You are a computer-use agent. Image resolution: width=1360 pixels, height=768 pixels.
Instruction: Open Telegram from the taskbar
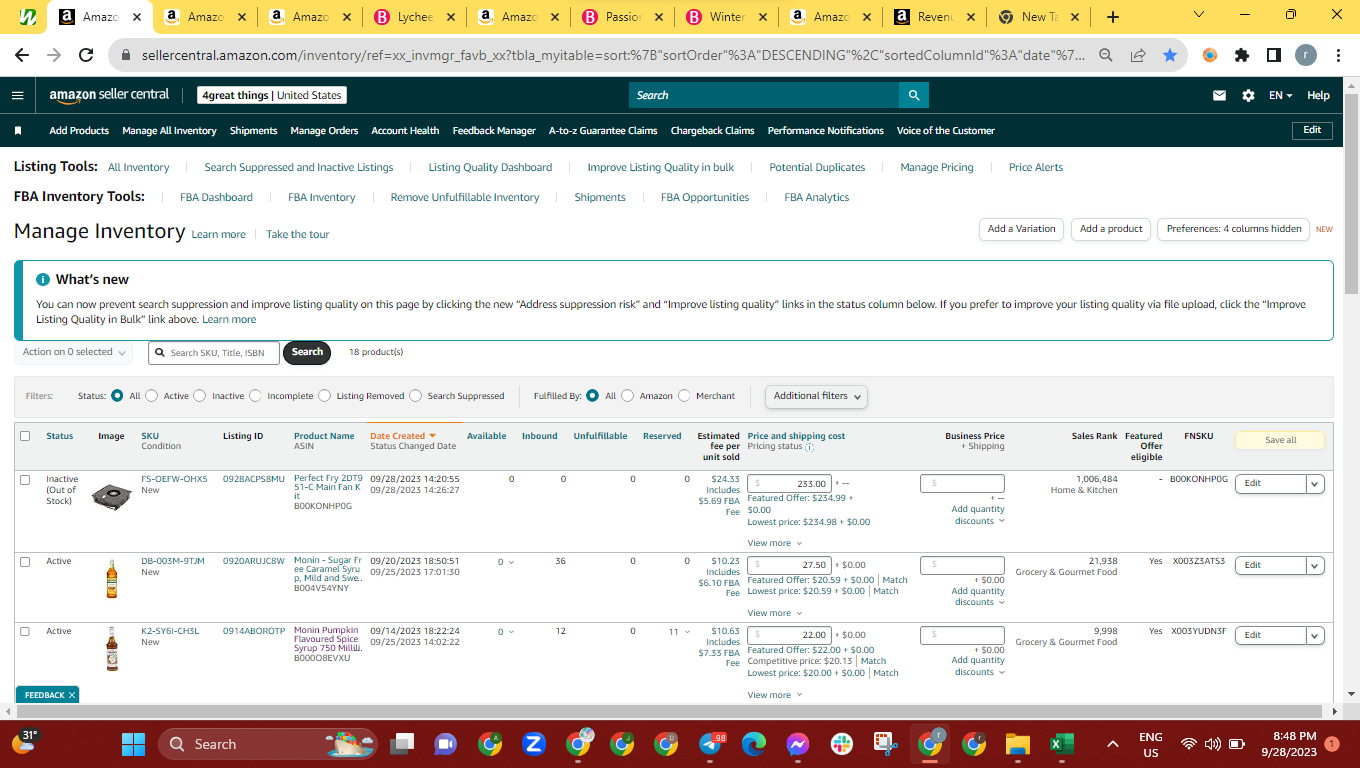pos(711,744)
